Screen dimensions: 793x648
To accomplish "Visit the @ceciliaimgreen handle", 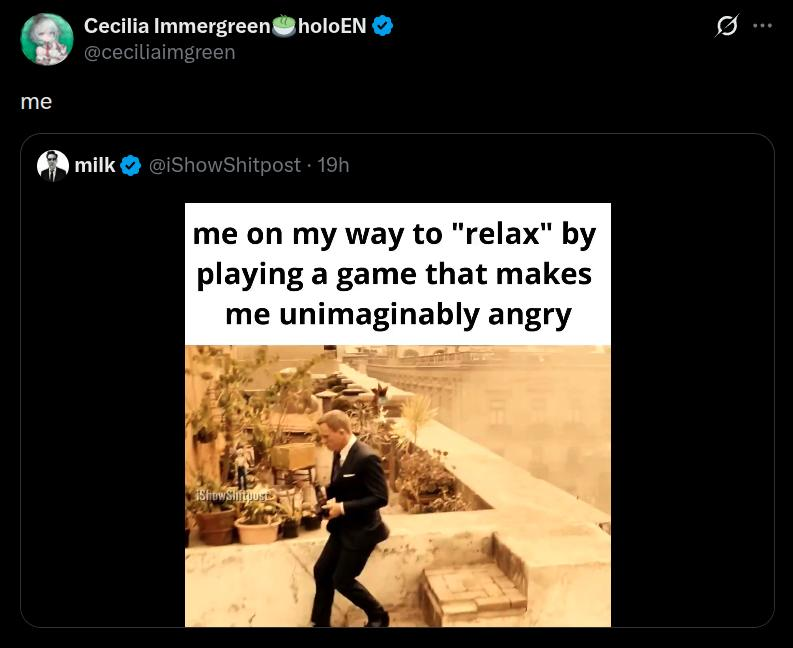I will tap(159, 53).
